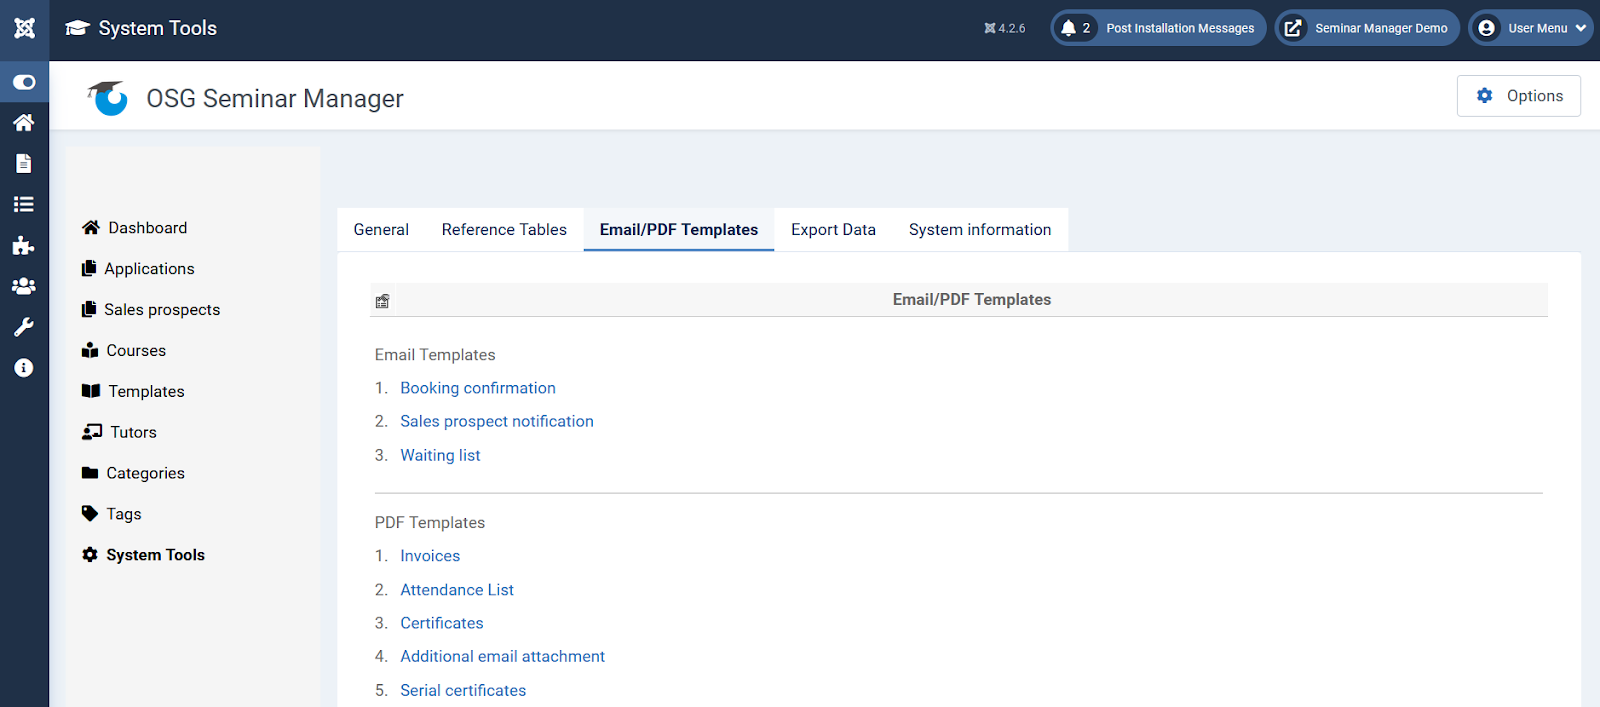
Task: Open Templates in the sidebar
Action: pos(133,392)
